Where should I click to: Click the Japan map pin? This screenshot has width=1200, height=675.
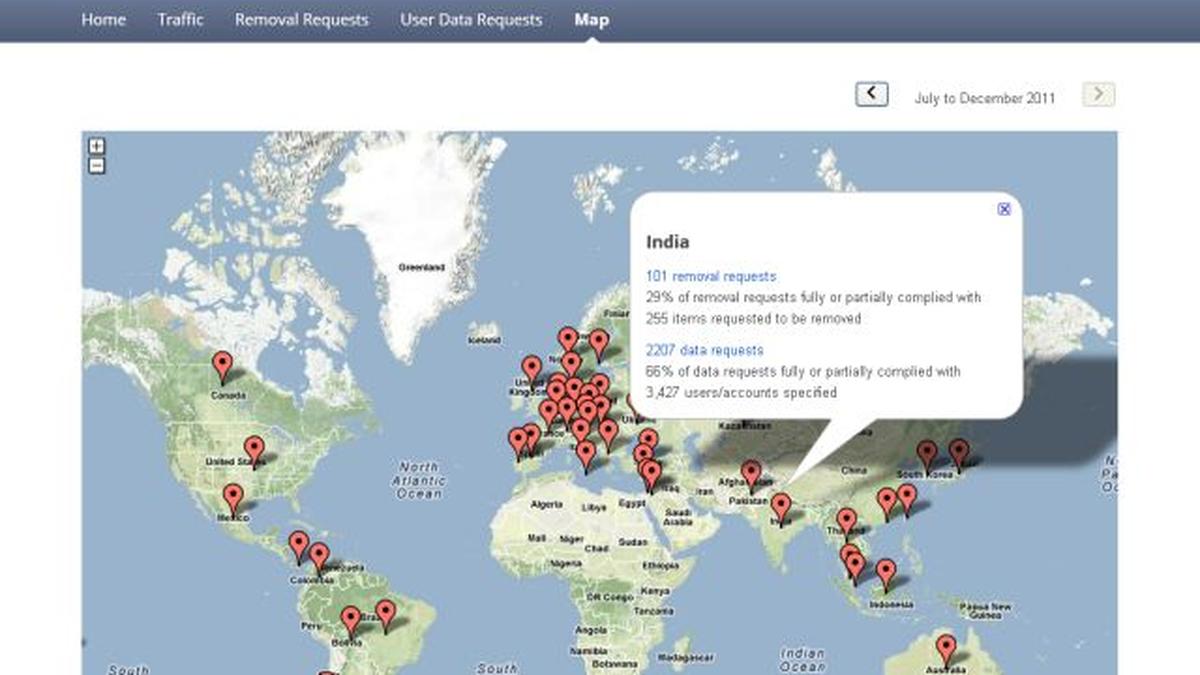click(959, 452)
